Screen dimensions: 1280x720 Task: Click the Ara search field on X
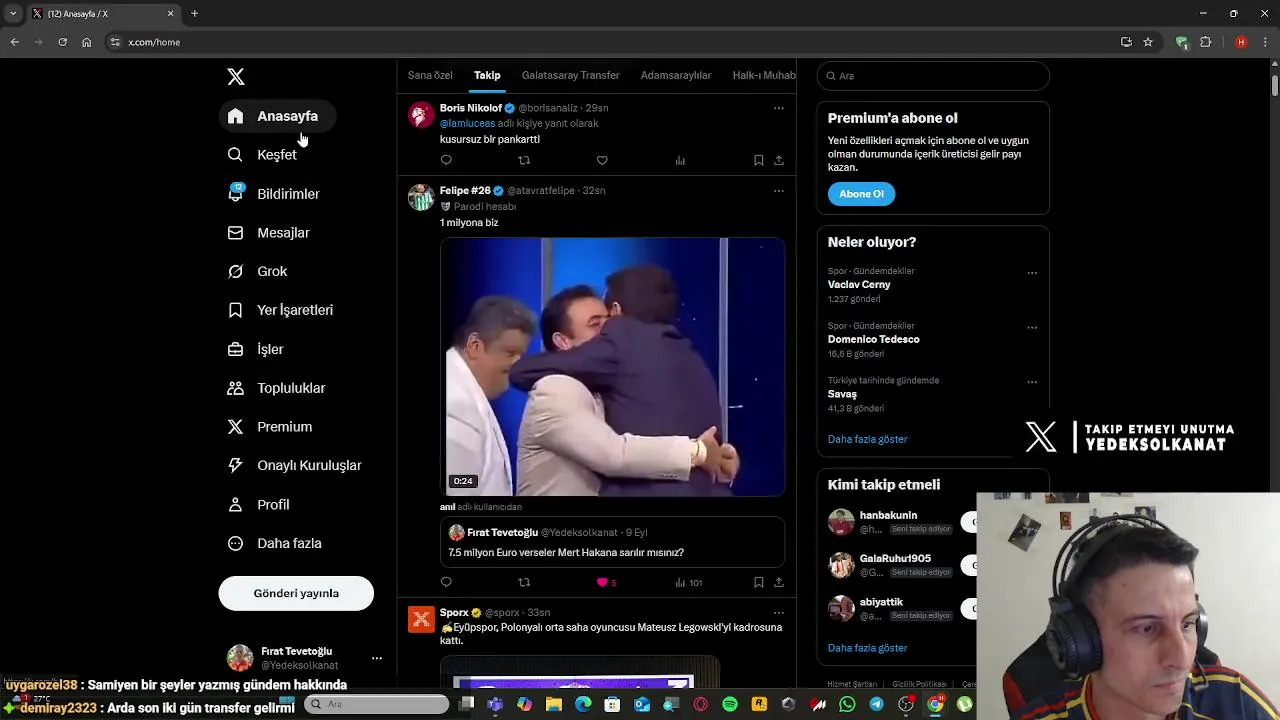point(933,76)
